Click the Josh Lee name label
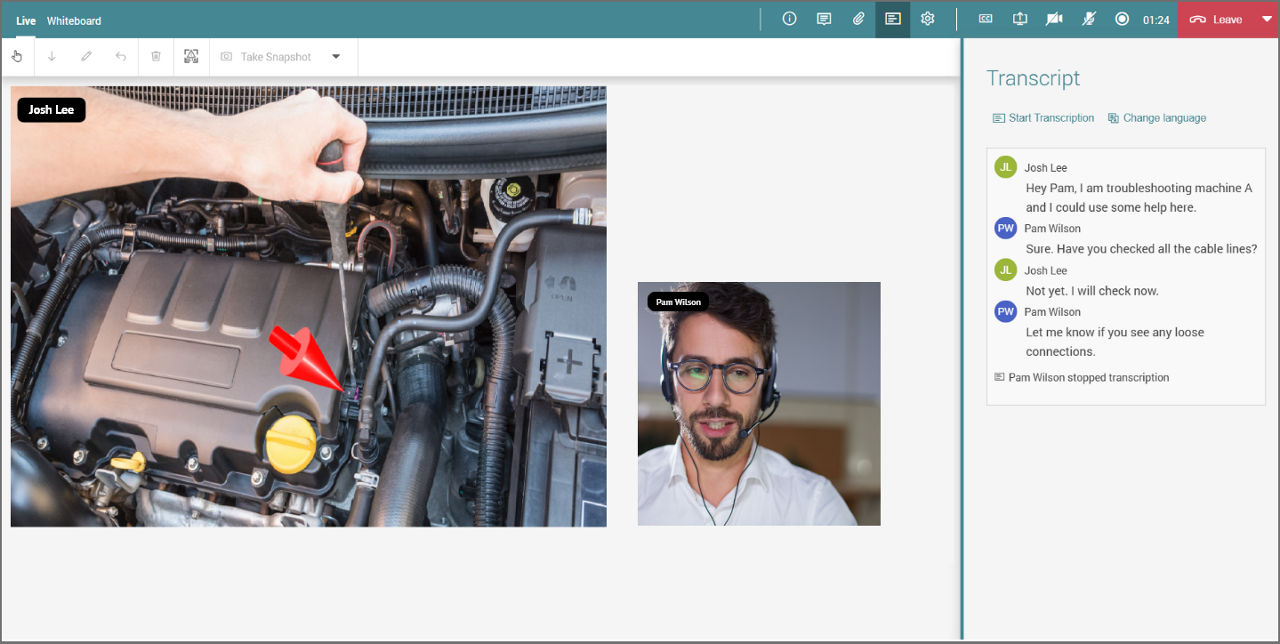1280x644 pixels. tap(51, 110)
